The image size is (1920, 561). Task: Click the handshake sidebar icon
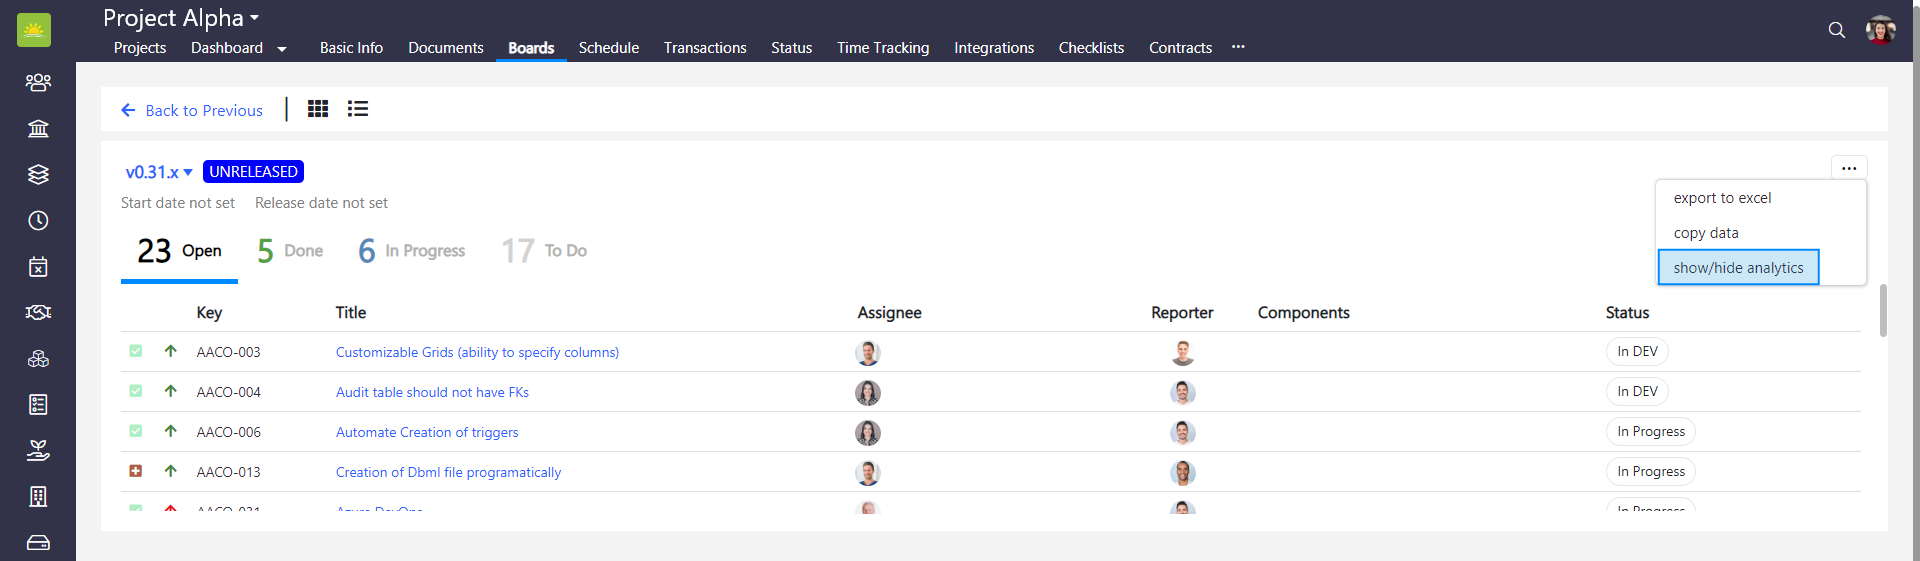[38, 312]
